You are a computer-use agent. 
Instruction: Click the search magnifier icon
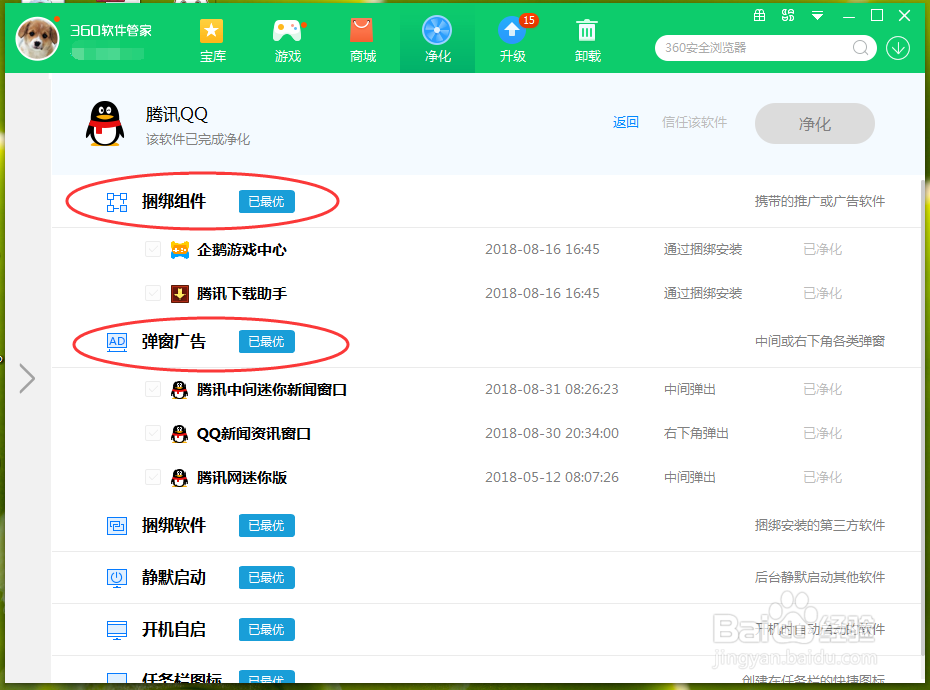(860, 48)
